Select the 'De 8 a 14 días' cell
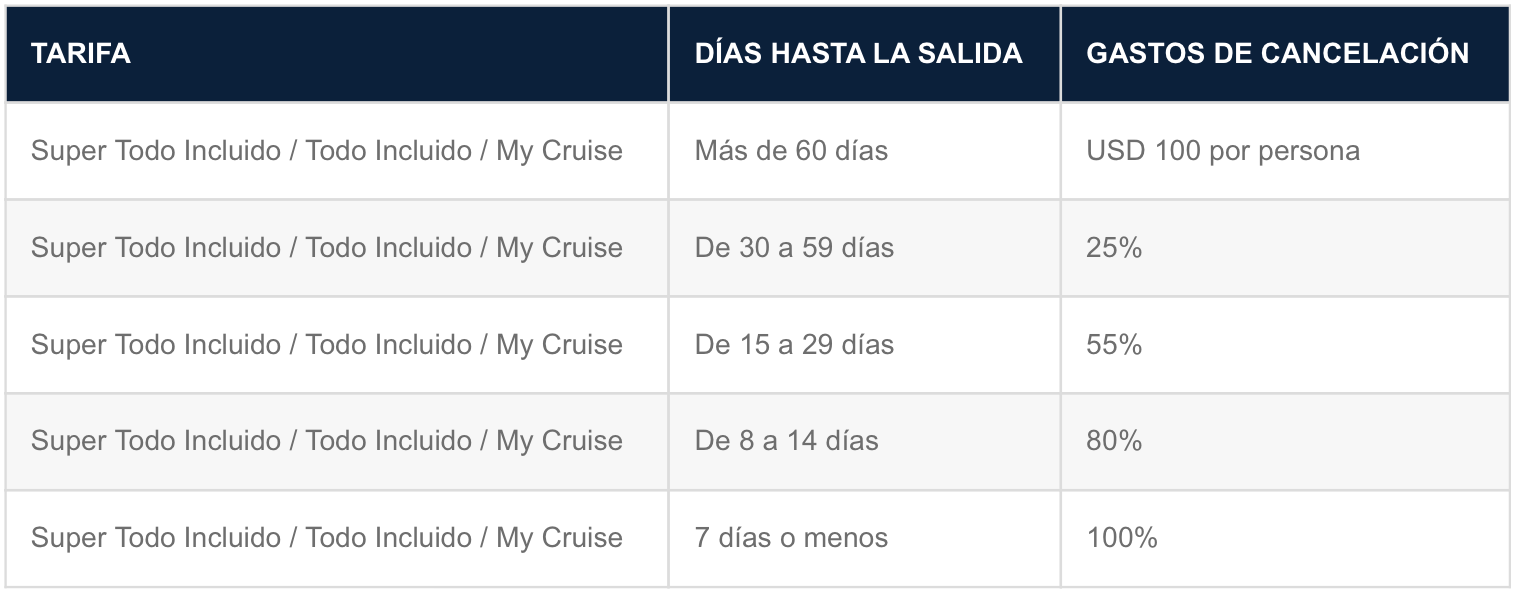 point(864,441)
